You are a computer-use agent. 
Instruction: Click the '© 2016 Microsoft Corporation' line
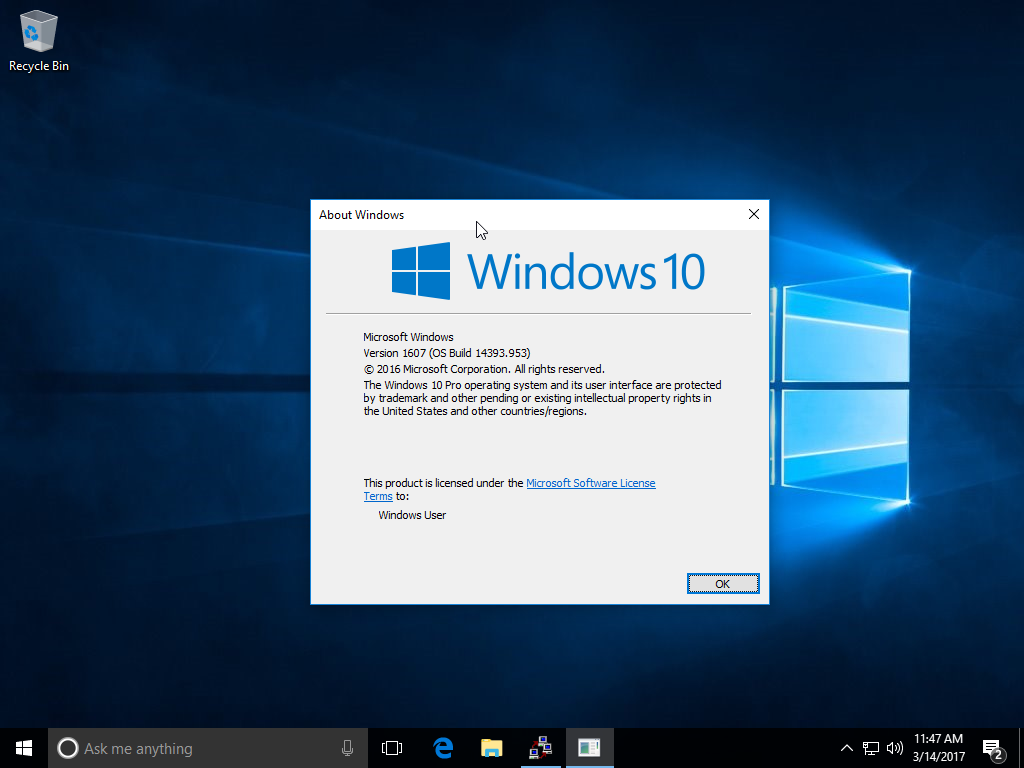(484, 369)
